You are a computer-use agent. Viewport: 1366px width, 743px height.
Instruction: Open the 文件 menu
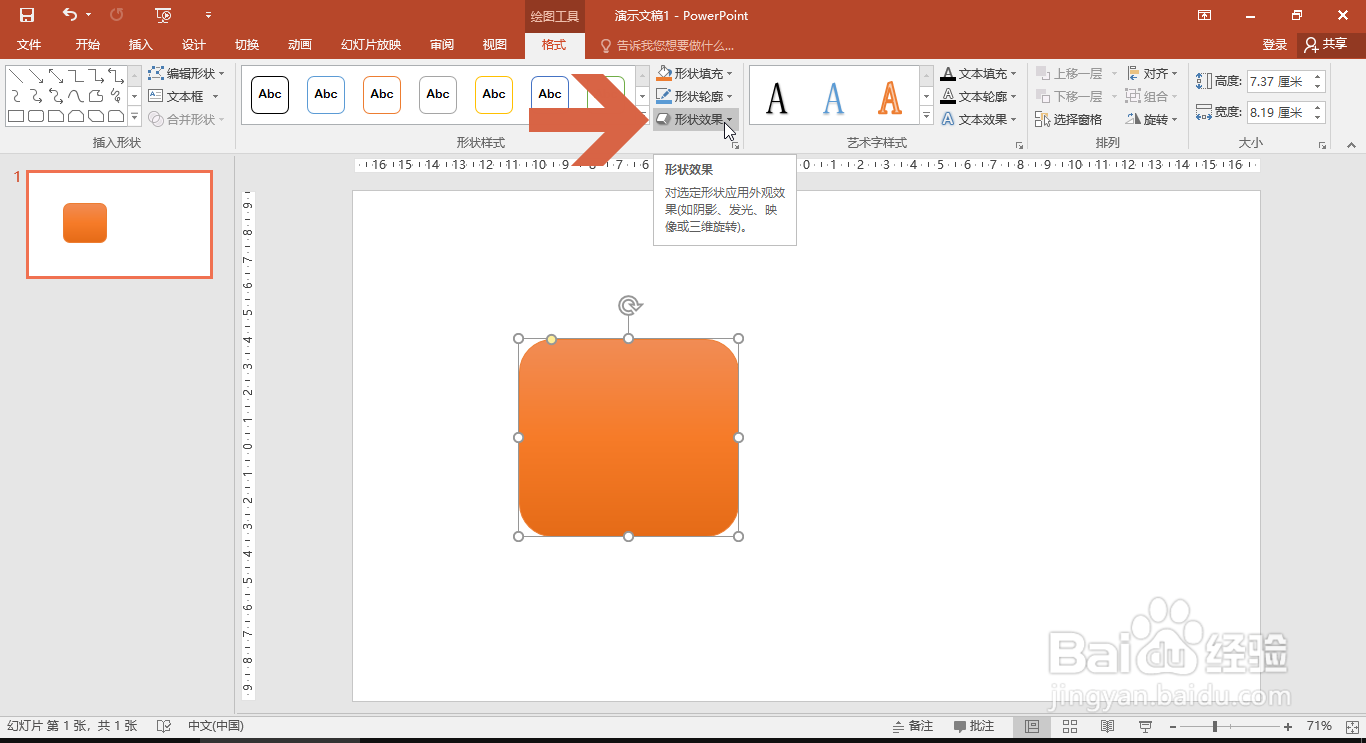point(29,45)
